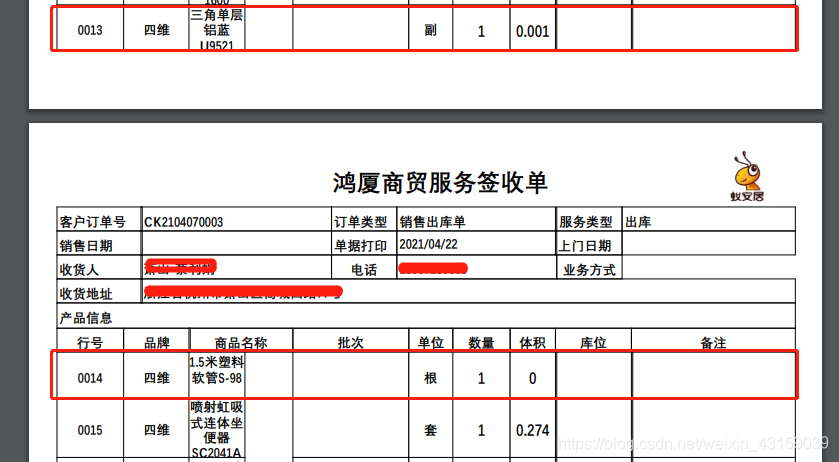839x462 pixels.
Task: Click the 库位 column header
Action: point(593,343)
